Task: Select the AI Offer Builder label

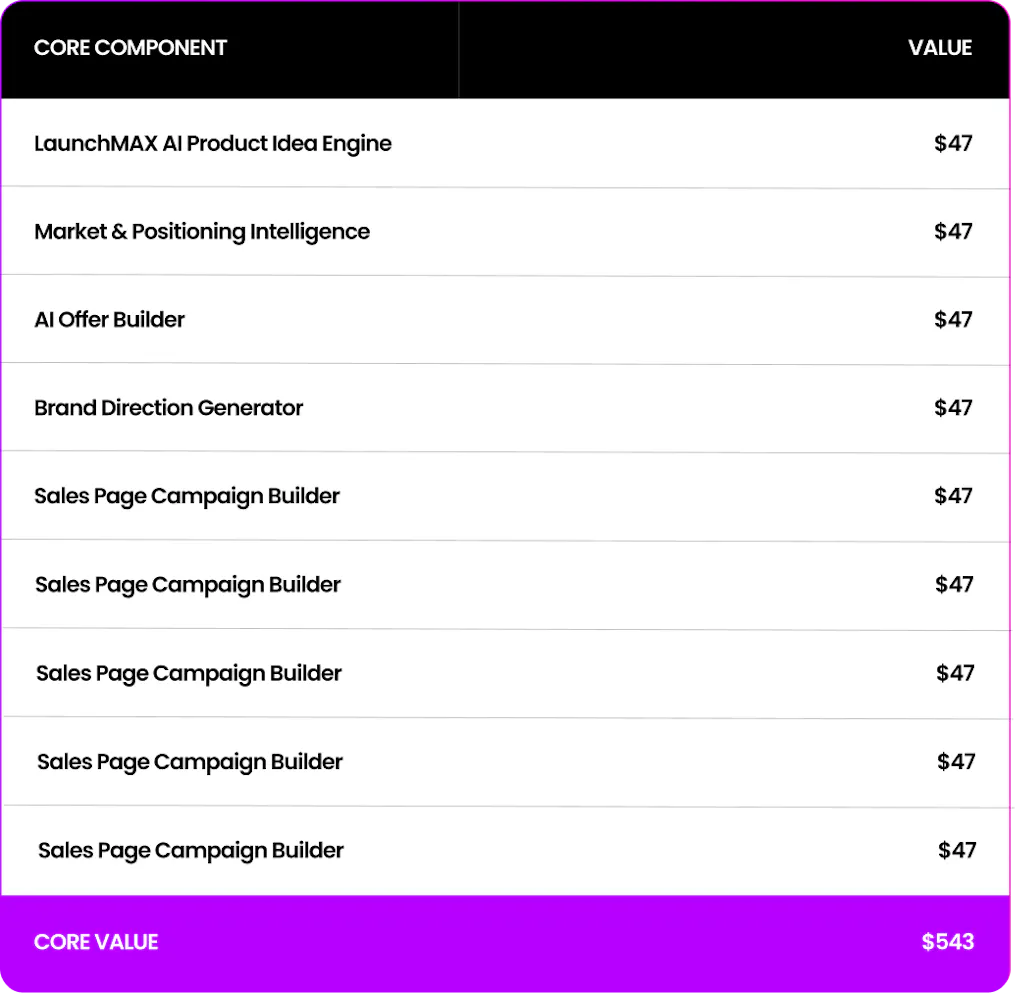Action: click(109, 319)
